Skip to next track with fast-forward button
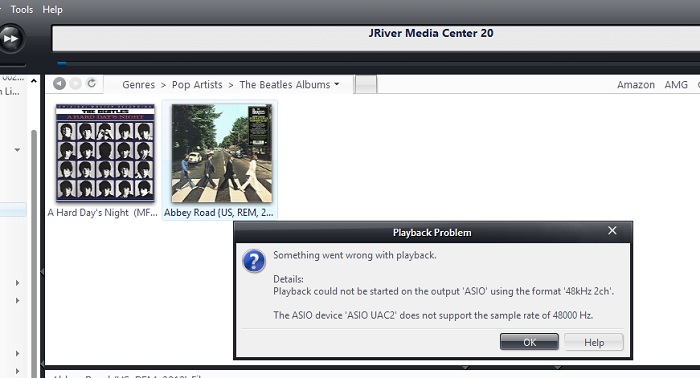The width and height of the screenshot is (700, 378). [11, 39]
